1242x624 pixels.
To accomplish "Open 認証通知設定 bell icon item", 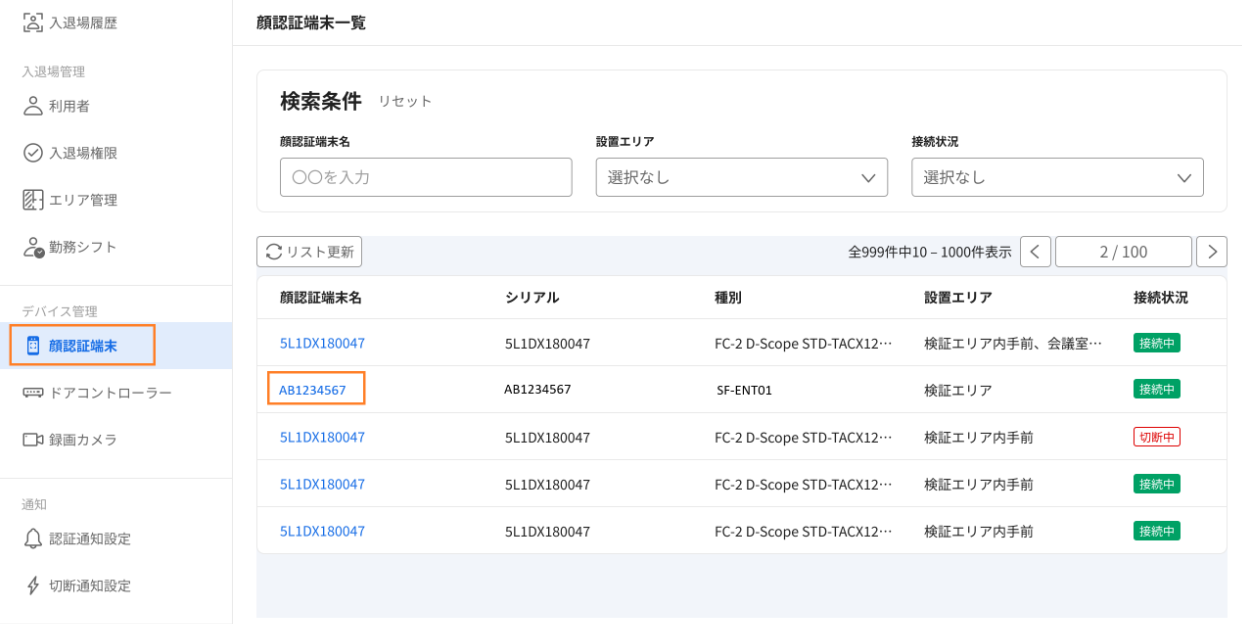I will click(x=33, y=539).
